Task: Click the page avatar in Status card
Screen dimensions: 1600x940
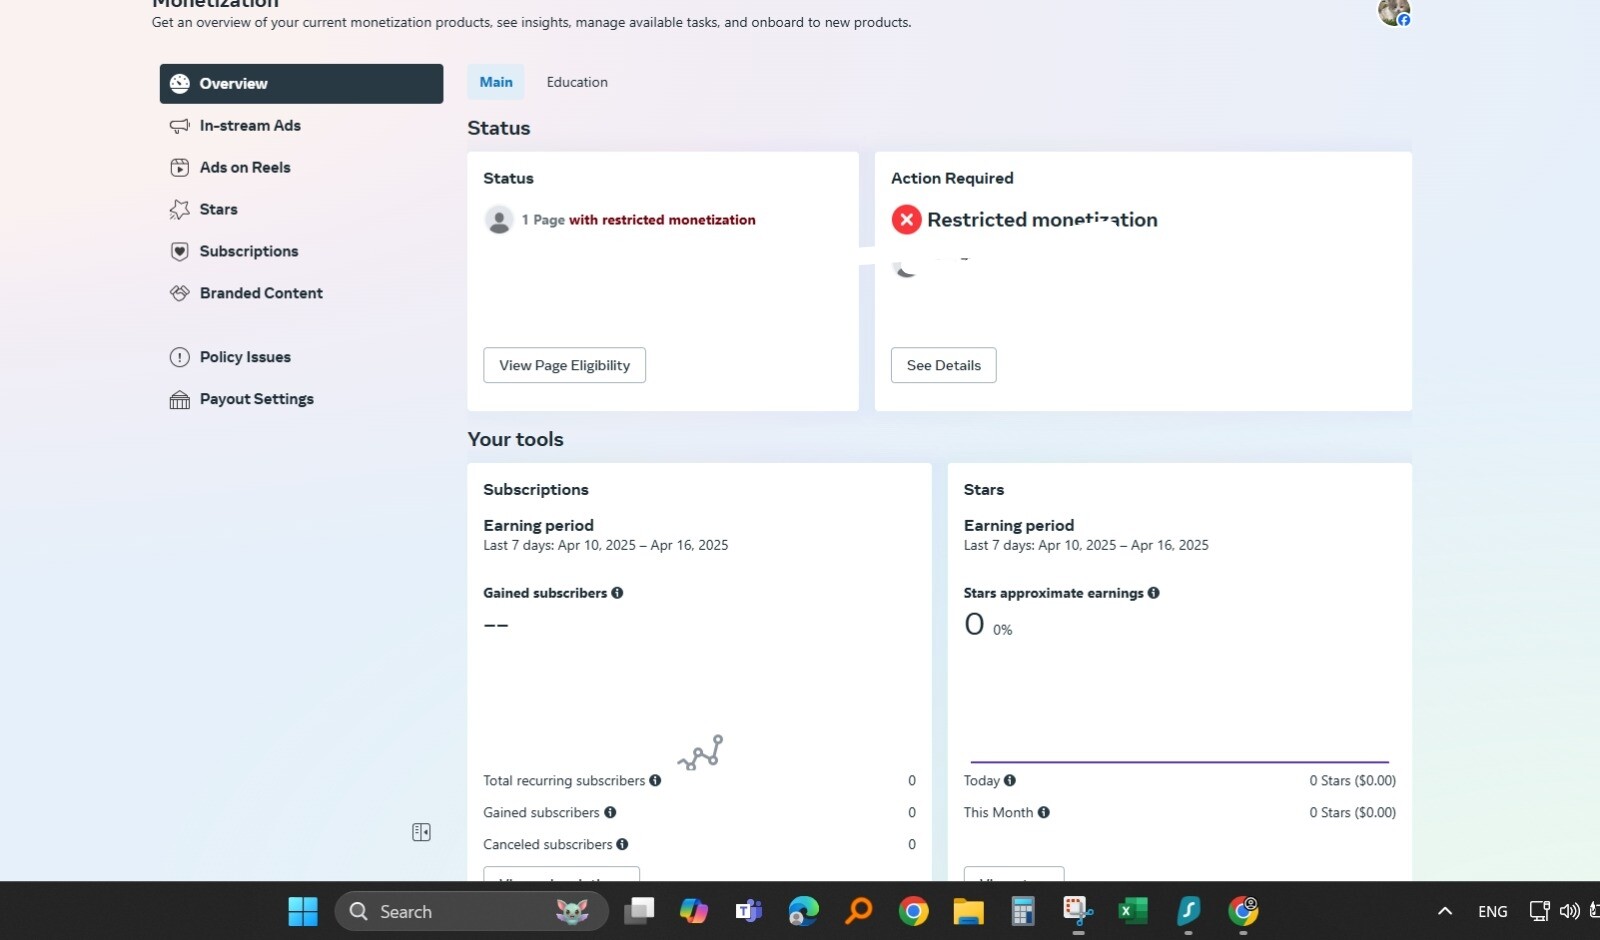Action: pyautogui.click(x=499, y=220)
